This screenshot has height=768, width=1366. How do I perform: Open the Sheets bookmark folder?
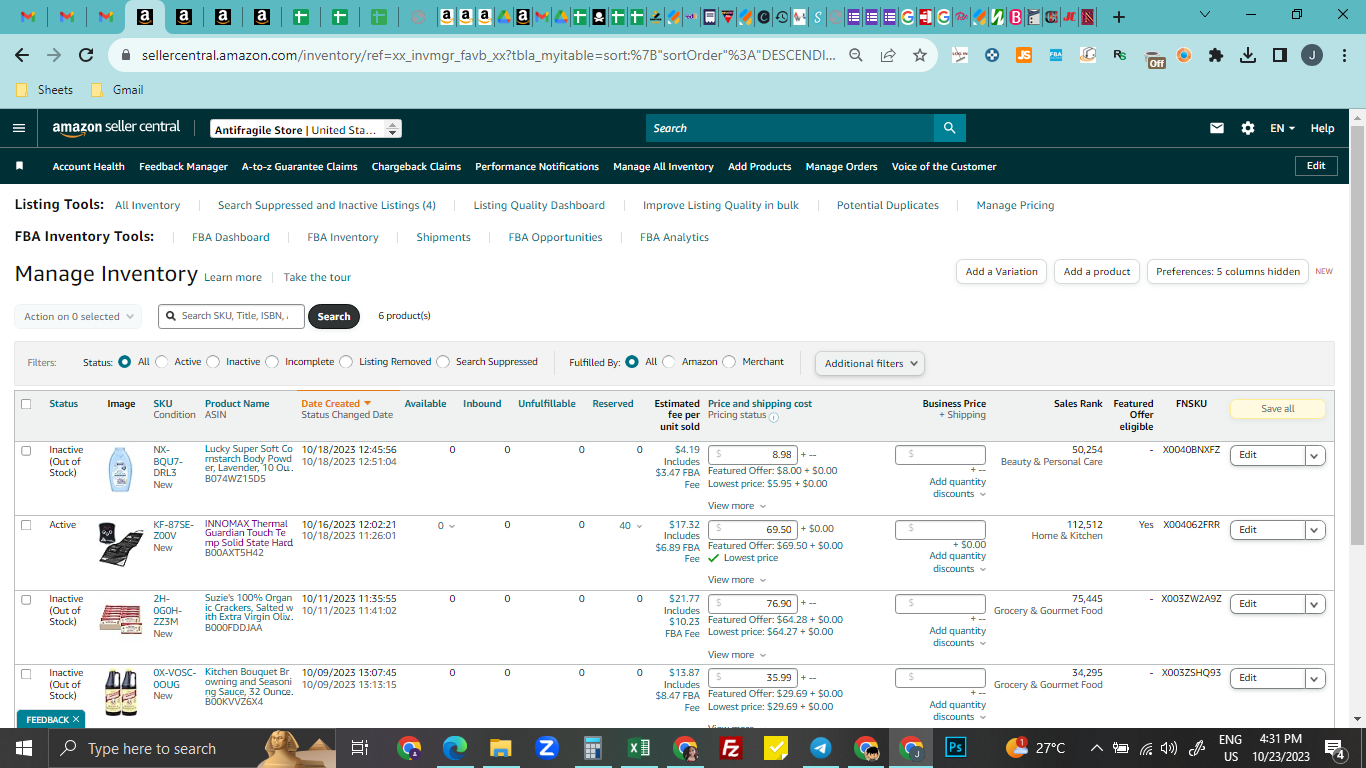pyautogui.click(x=45, y=89)
